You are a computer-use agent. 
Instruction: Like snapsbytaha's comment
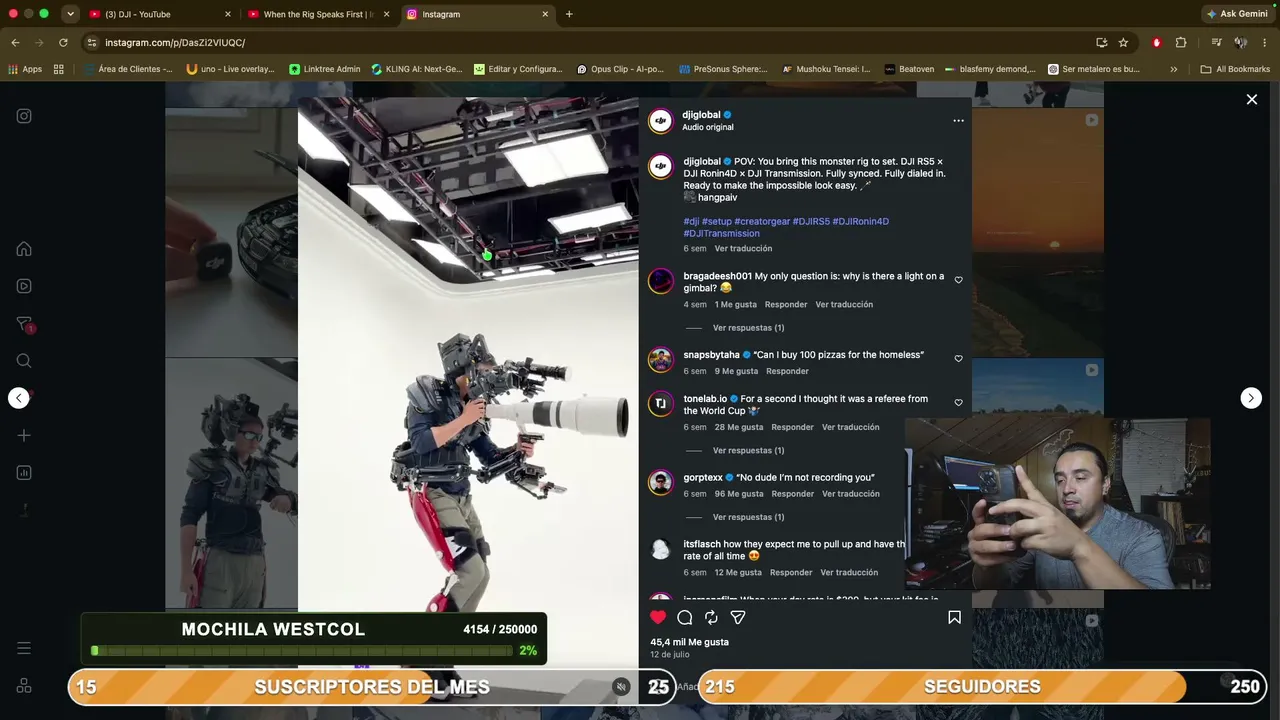coord(958,359)
